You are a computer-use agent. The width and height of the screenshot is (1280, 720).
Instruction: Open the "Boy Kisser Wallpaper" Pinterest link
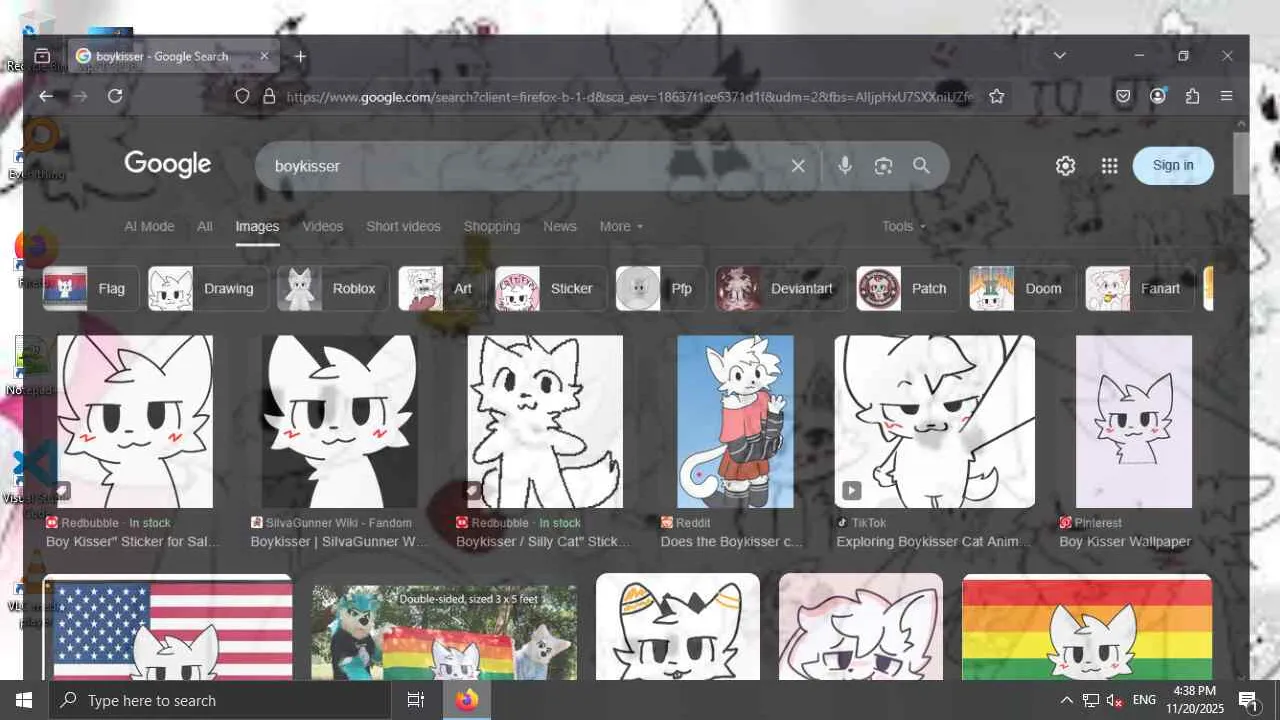[1125, 542]
